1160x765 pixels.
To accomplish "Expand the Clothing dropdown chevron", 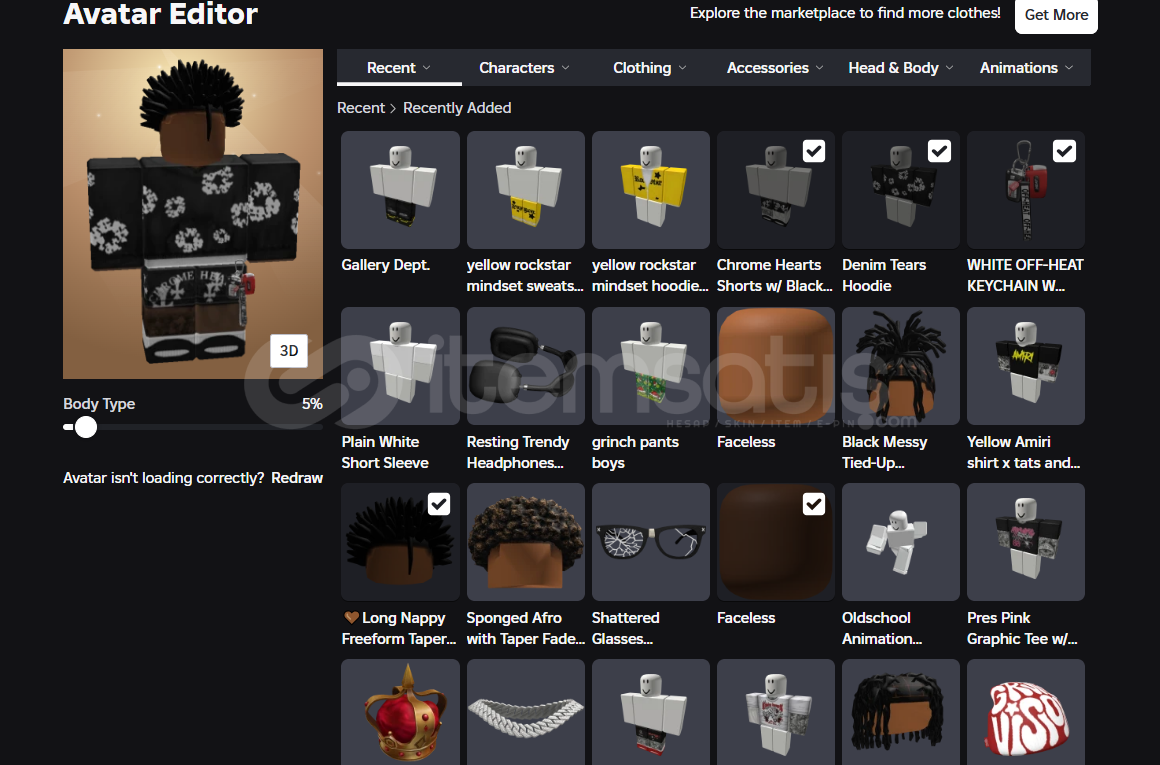I will [x=683, y=68].
